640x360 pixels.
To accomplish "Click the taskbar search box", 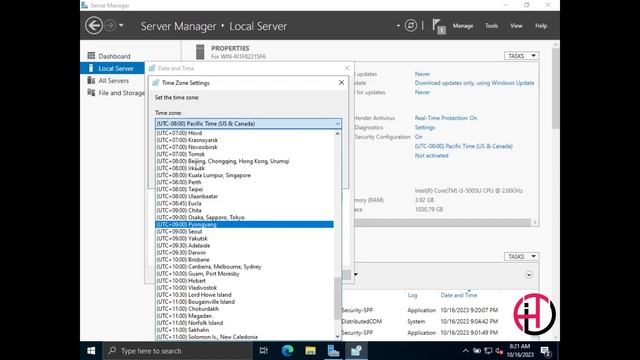I will [178, 351].
